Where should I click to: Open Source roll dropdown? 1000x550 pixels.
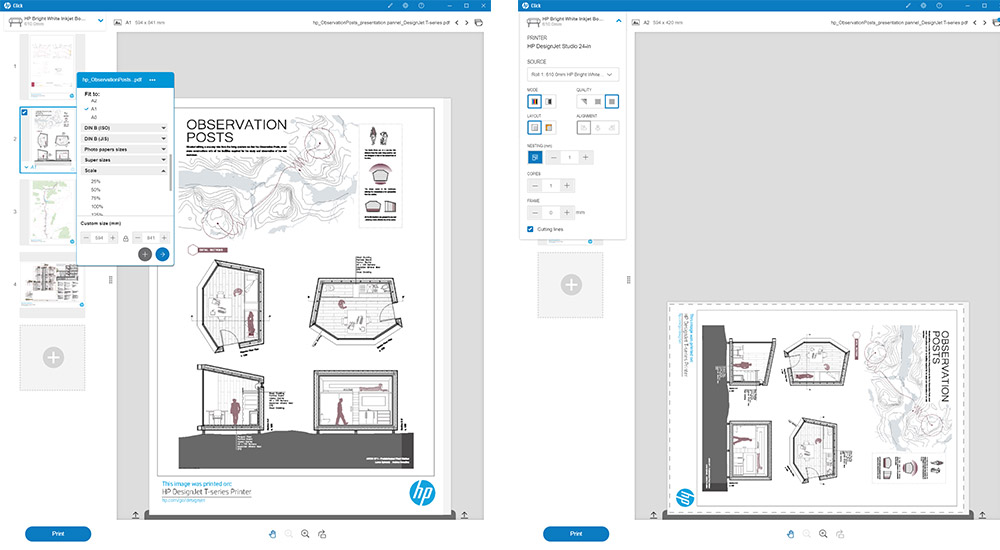[573, 75]
